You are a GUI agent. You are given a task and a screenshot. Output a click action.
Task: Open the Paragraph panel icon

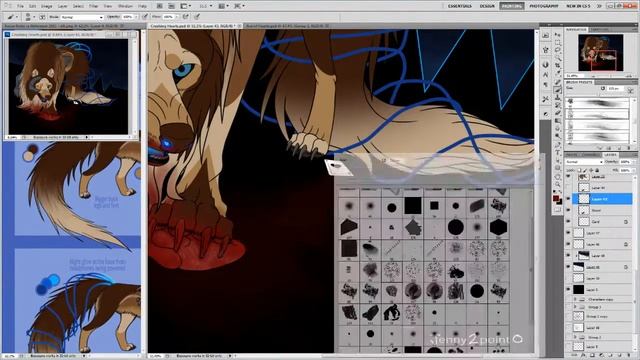[x=546, y=84]
